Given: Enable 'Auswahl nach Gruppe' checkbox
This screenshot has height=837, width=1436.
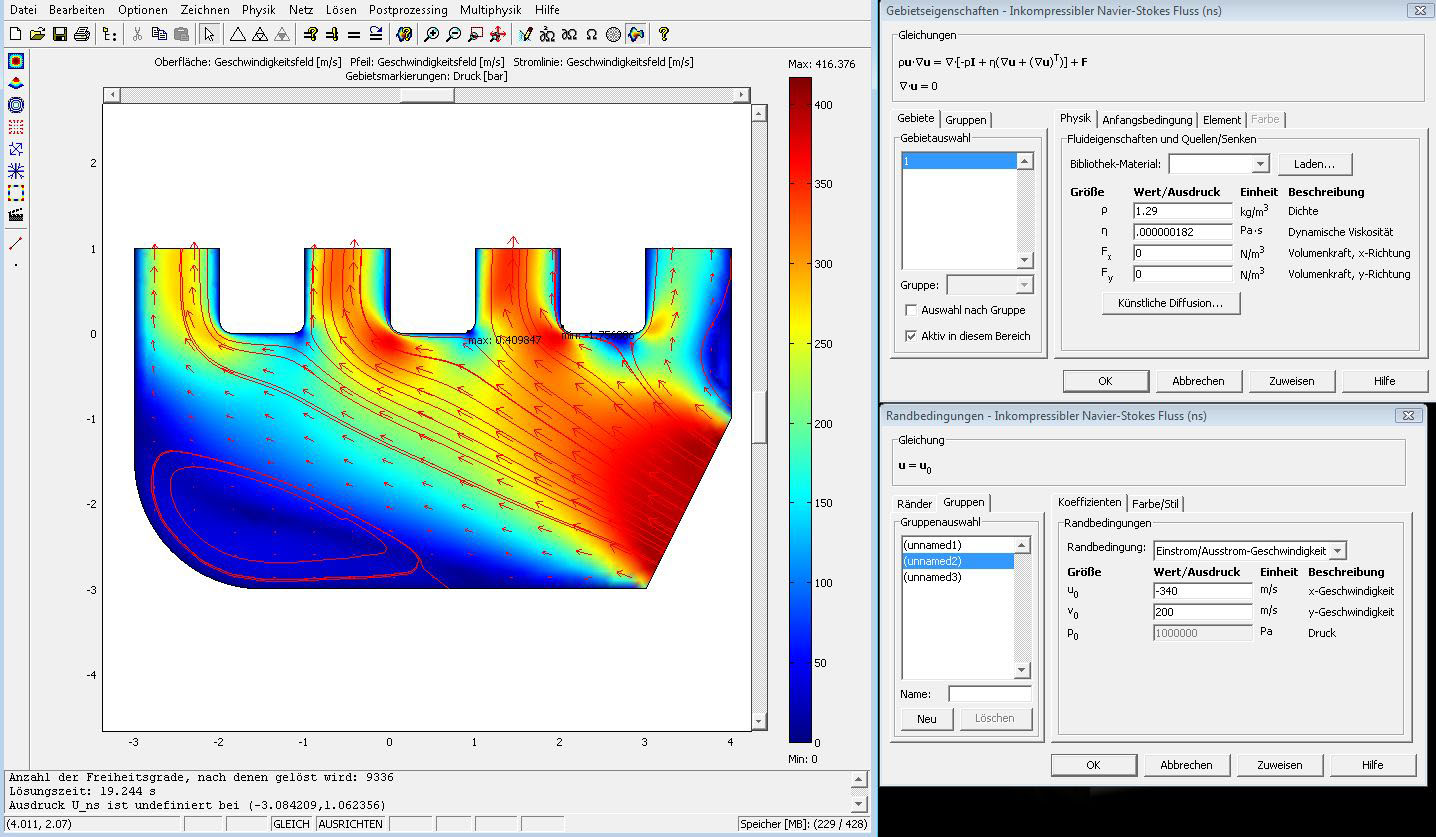Looking at the screenshot, I should tap(910, 310).
